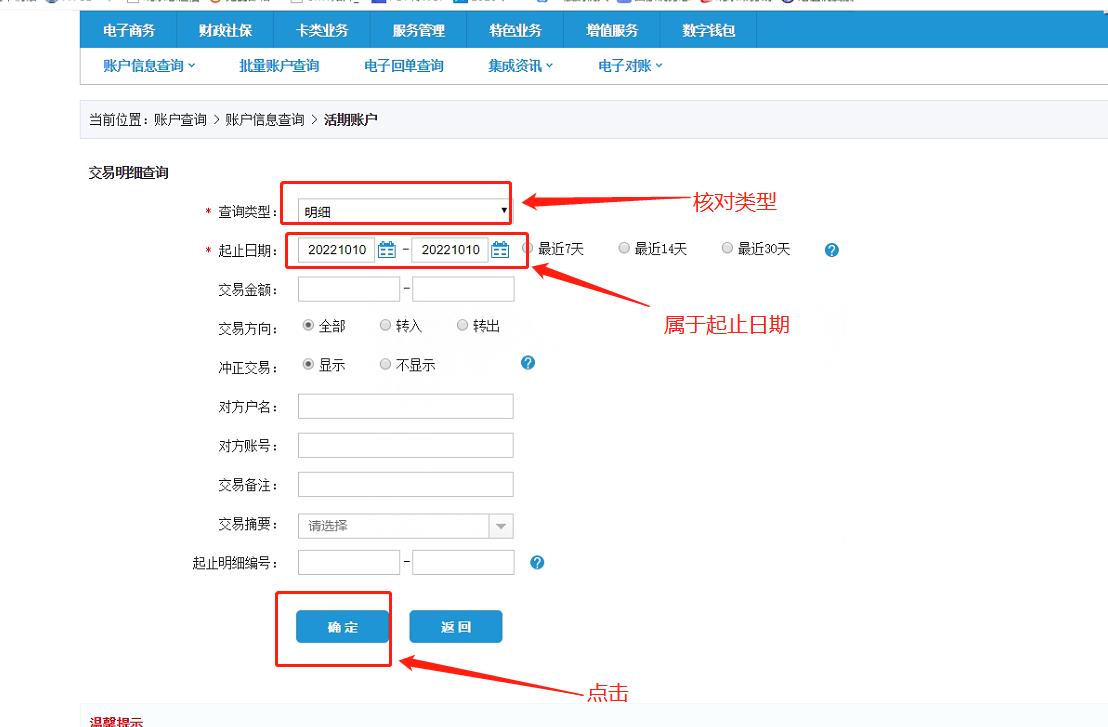Click the help icon beside 最近30天
This screenshot has height=727, width=1108.
click(x=831, y=250)
